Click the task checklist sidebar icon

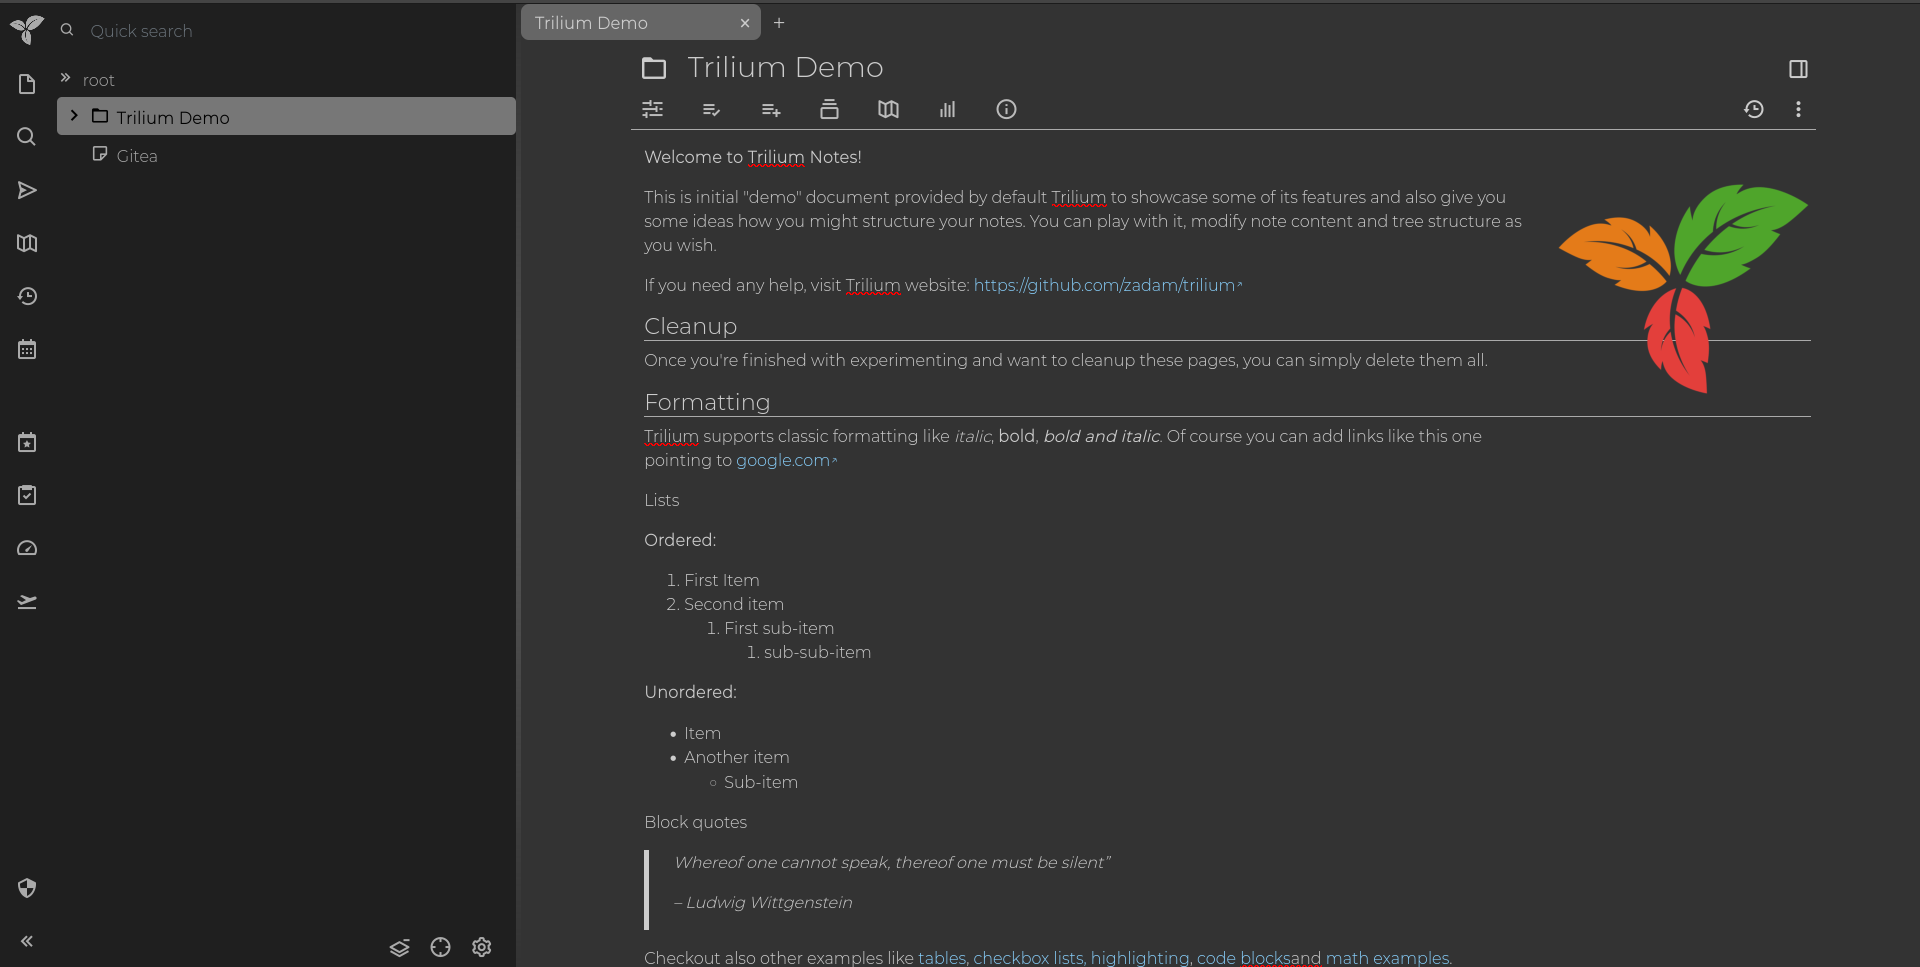tap(27, 495)
